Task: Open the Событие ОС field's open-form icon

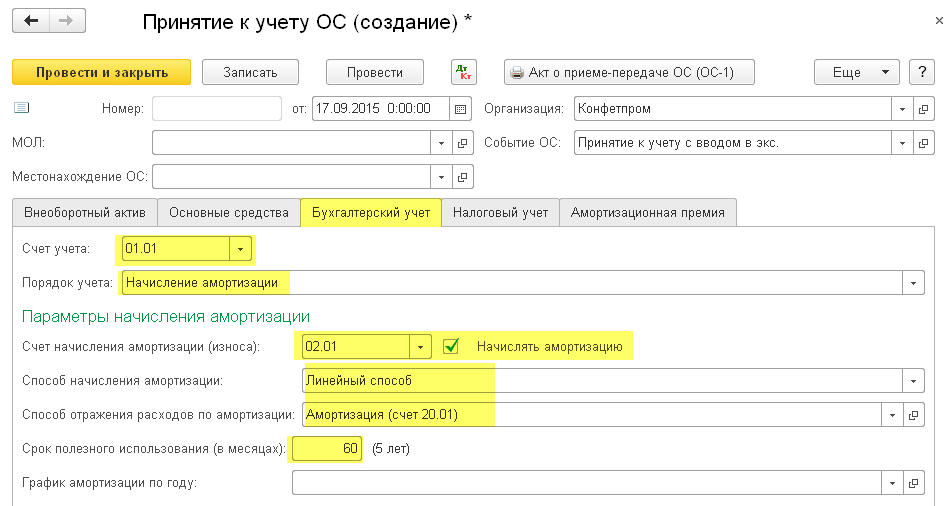Action: click(x=922, y=143)
